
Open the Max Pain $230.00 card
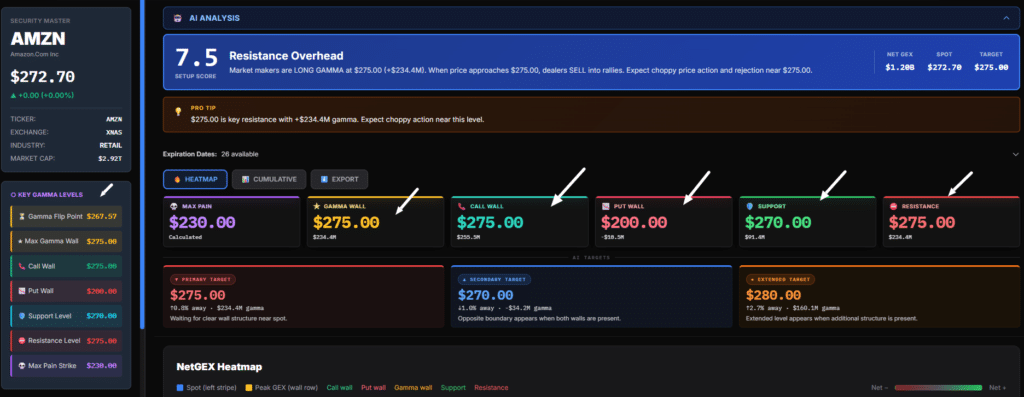point(231,221)
